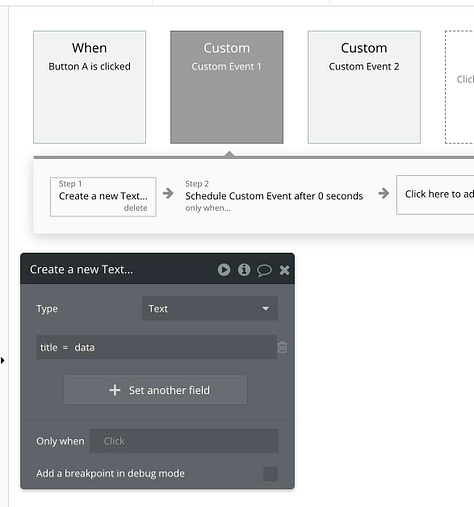
Task: Click the Step 1 Create a new Text action
Action: pyautogui.click(x=103, y=197)
